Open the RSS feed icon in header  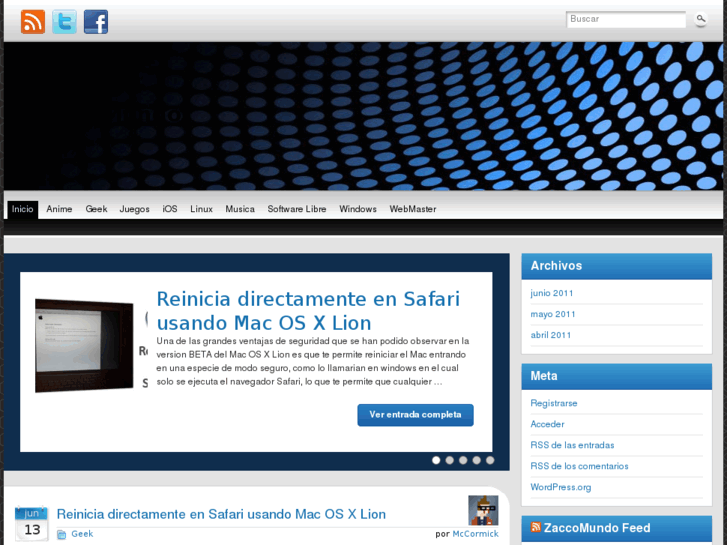[33, 22]
